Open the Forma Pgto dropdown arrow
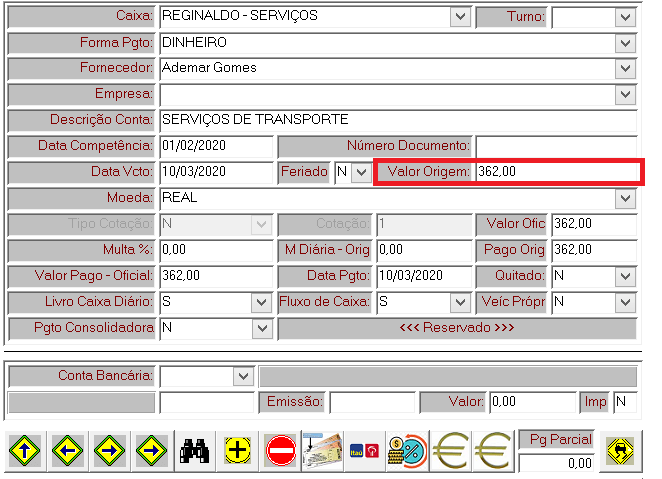The width and height of the screenshot is (662, 479). [x=625, y=43]
